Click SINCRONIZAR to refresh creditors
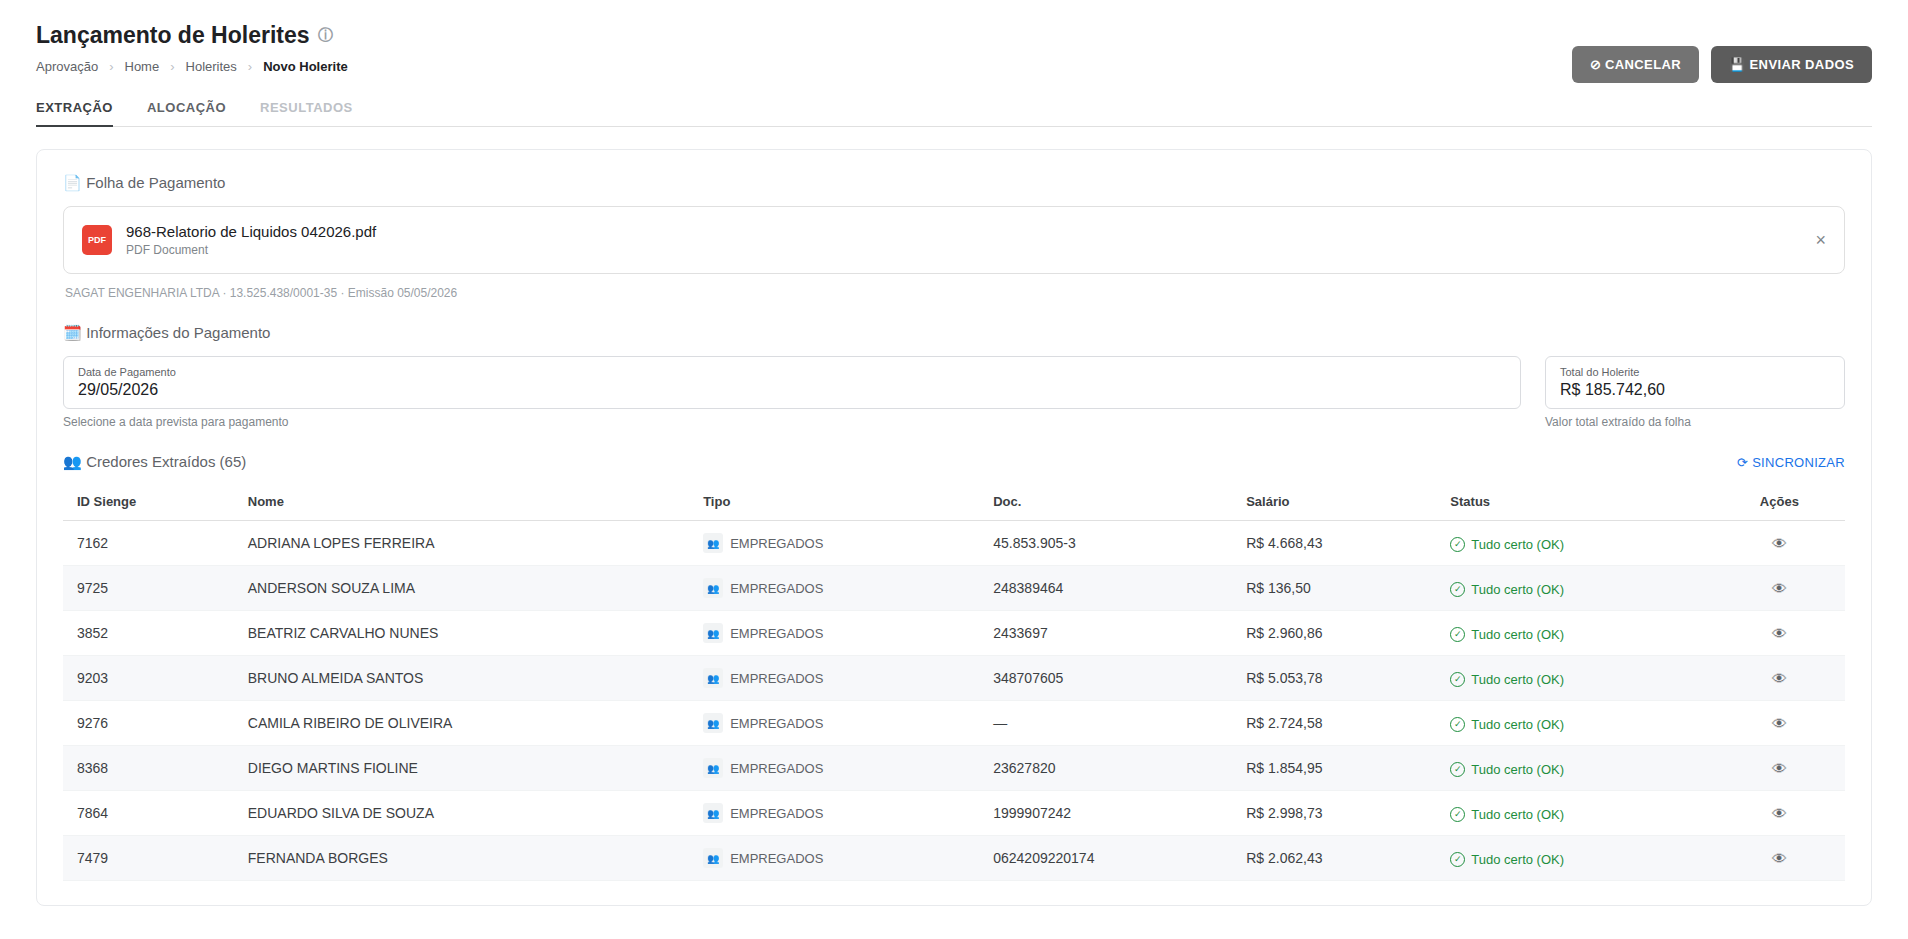 pos(1790,463)
